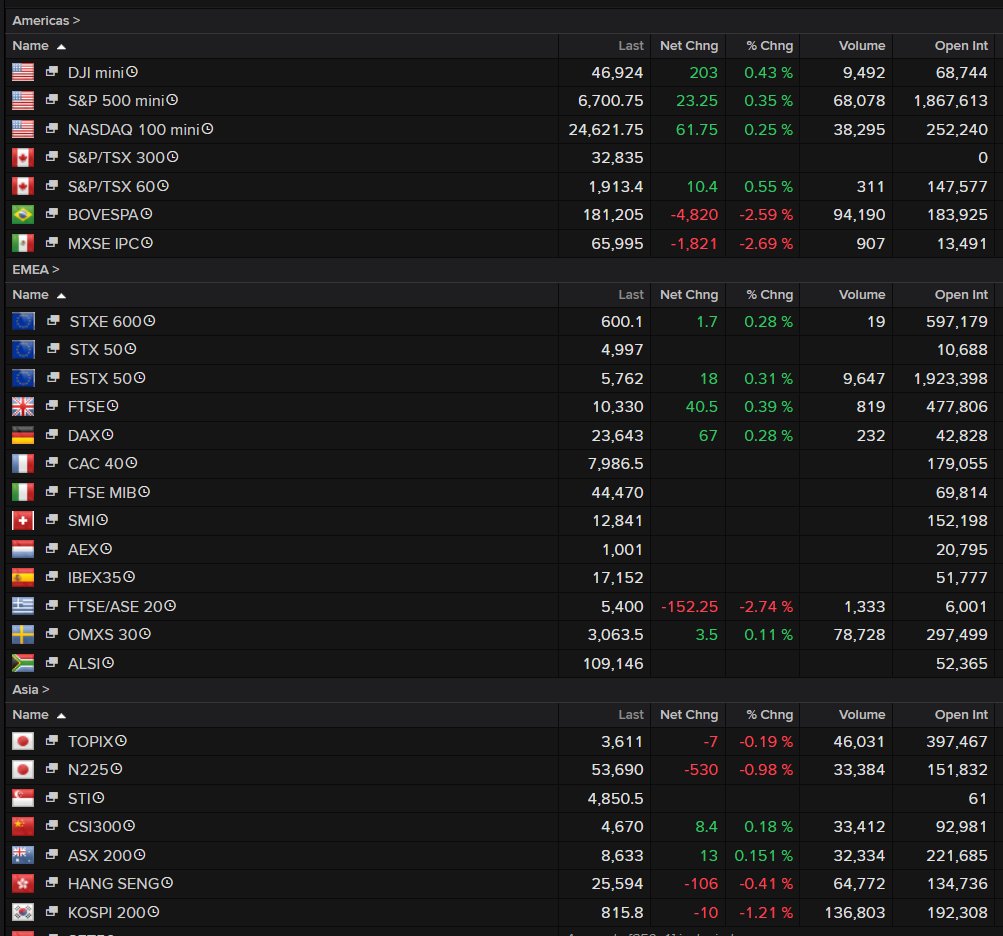Select the HANG SENG net change -106
1003x936 pixels.
tap(701, 883)
